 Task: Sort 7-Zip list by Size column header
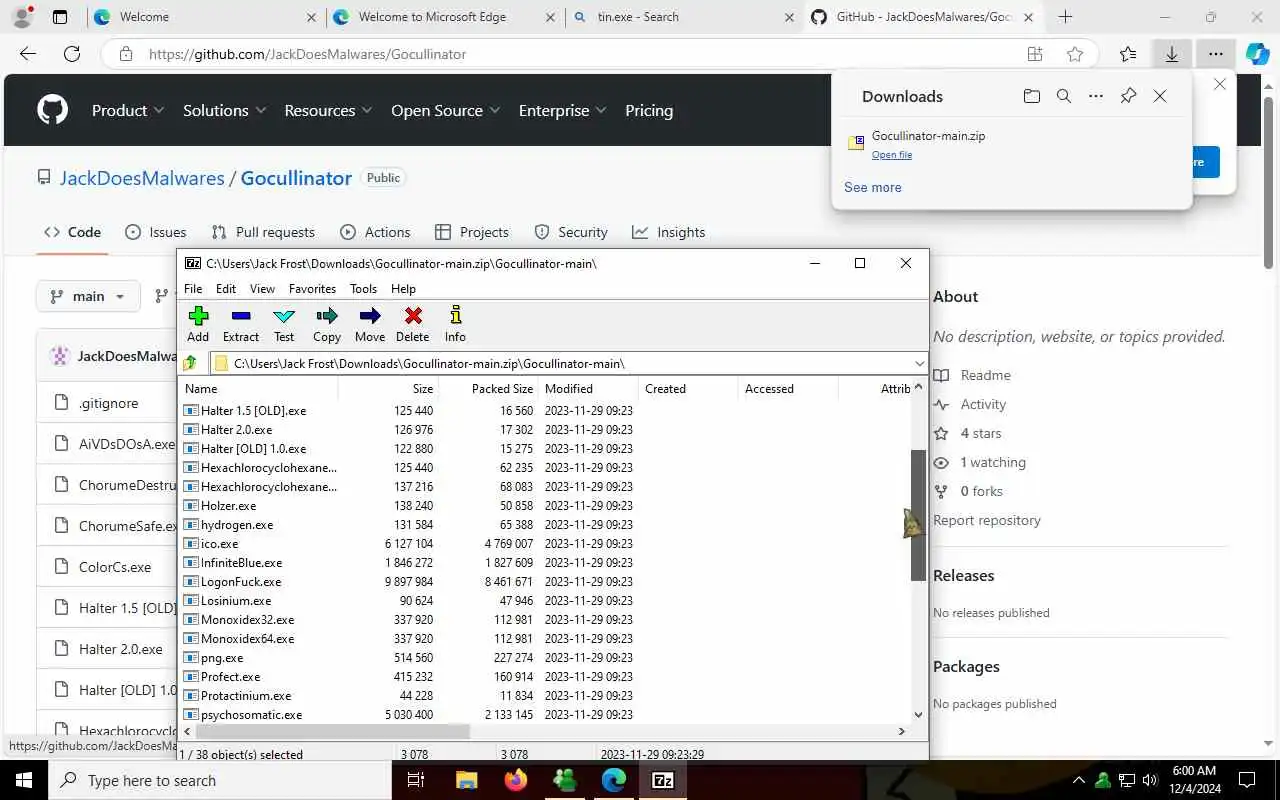pos(388,388)
